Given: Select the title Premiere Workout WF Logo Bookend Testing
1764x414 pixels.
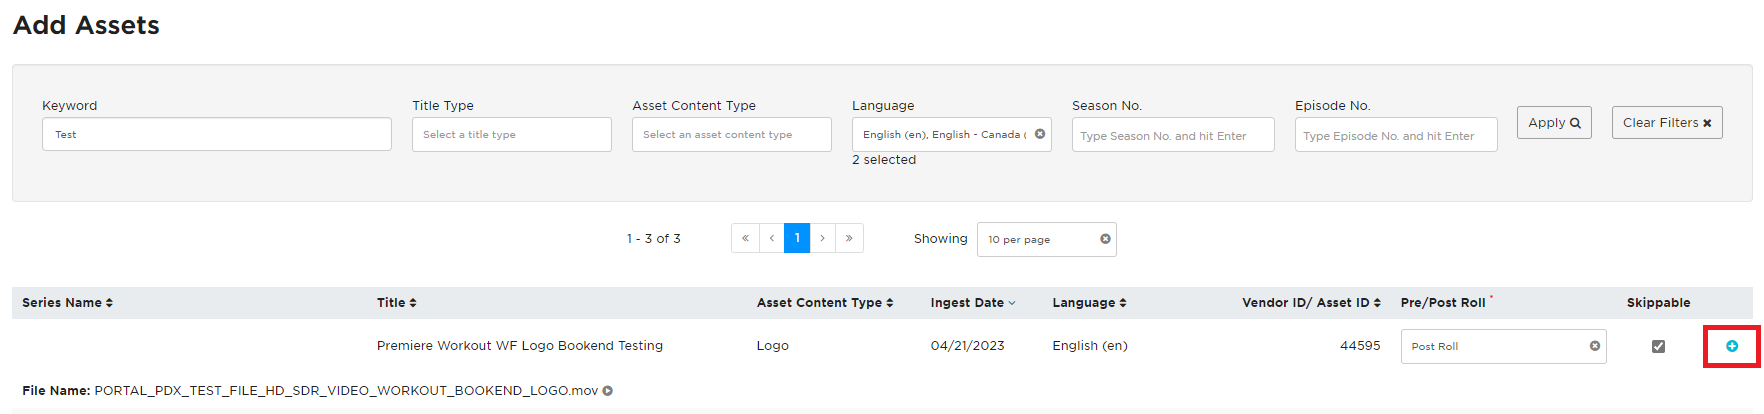Looking at the screenshot, I should (520, 346).
